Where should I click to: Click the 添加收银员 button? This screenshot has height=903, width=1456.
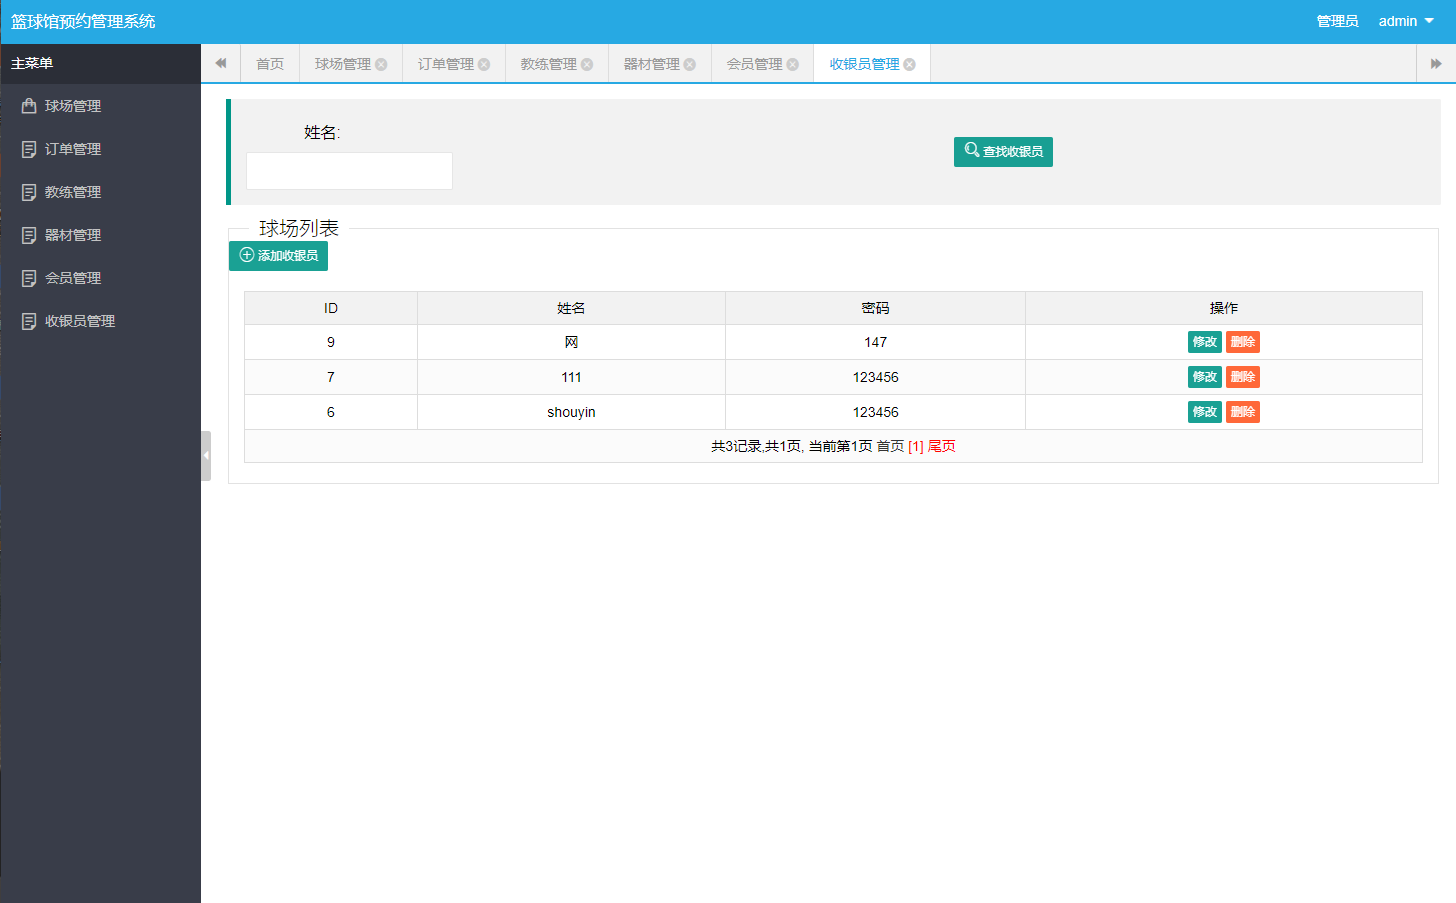point(279,256)
